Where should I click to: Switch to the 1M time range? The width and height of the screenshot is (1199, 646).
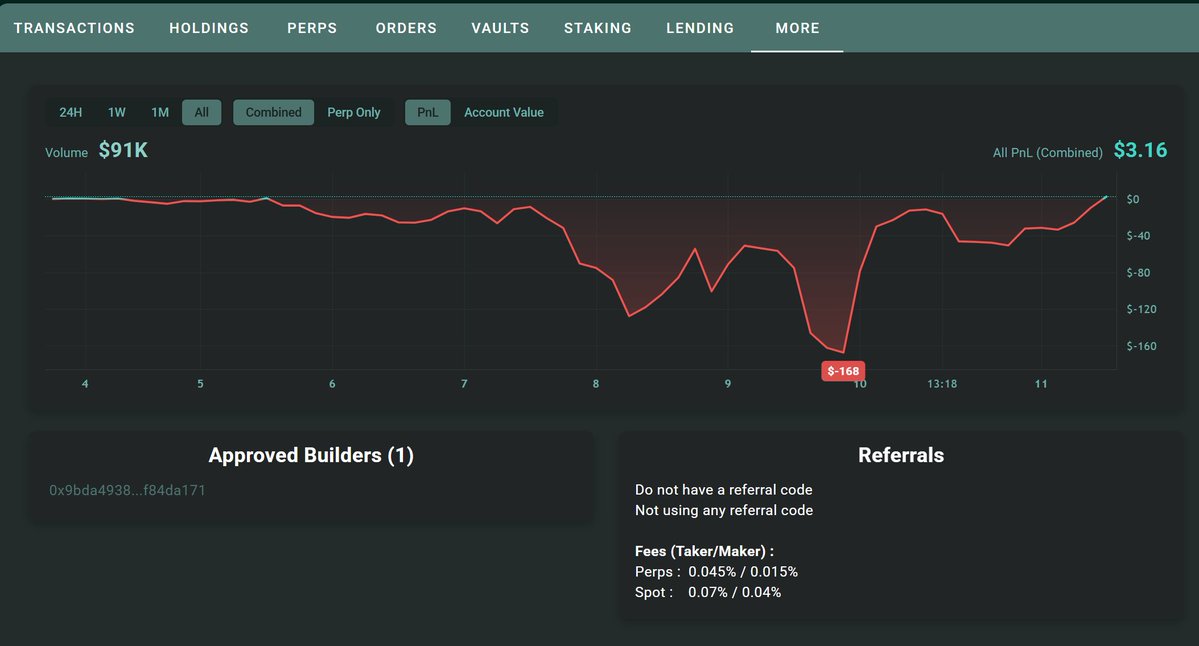(x=159, y=112)
